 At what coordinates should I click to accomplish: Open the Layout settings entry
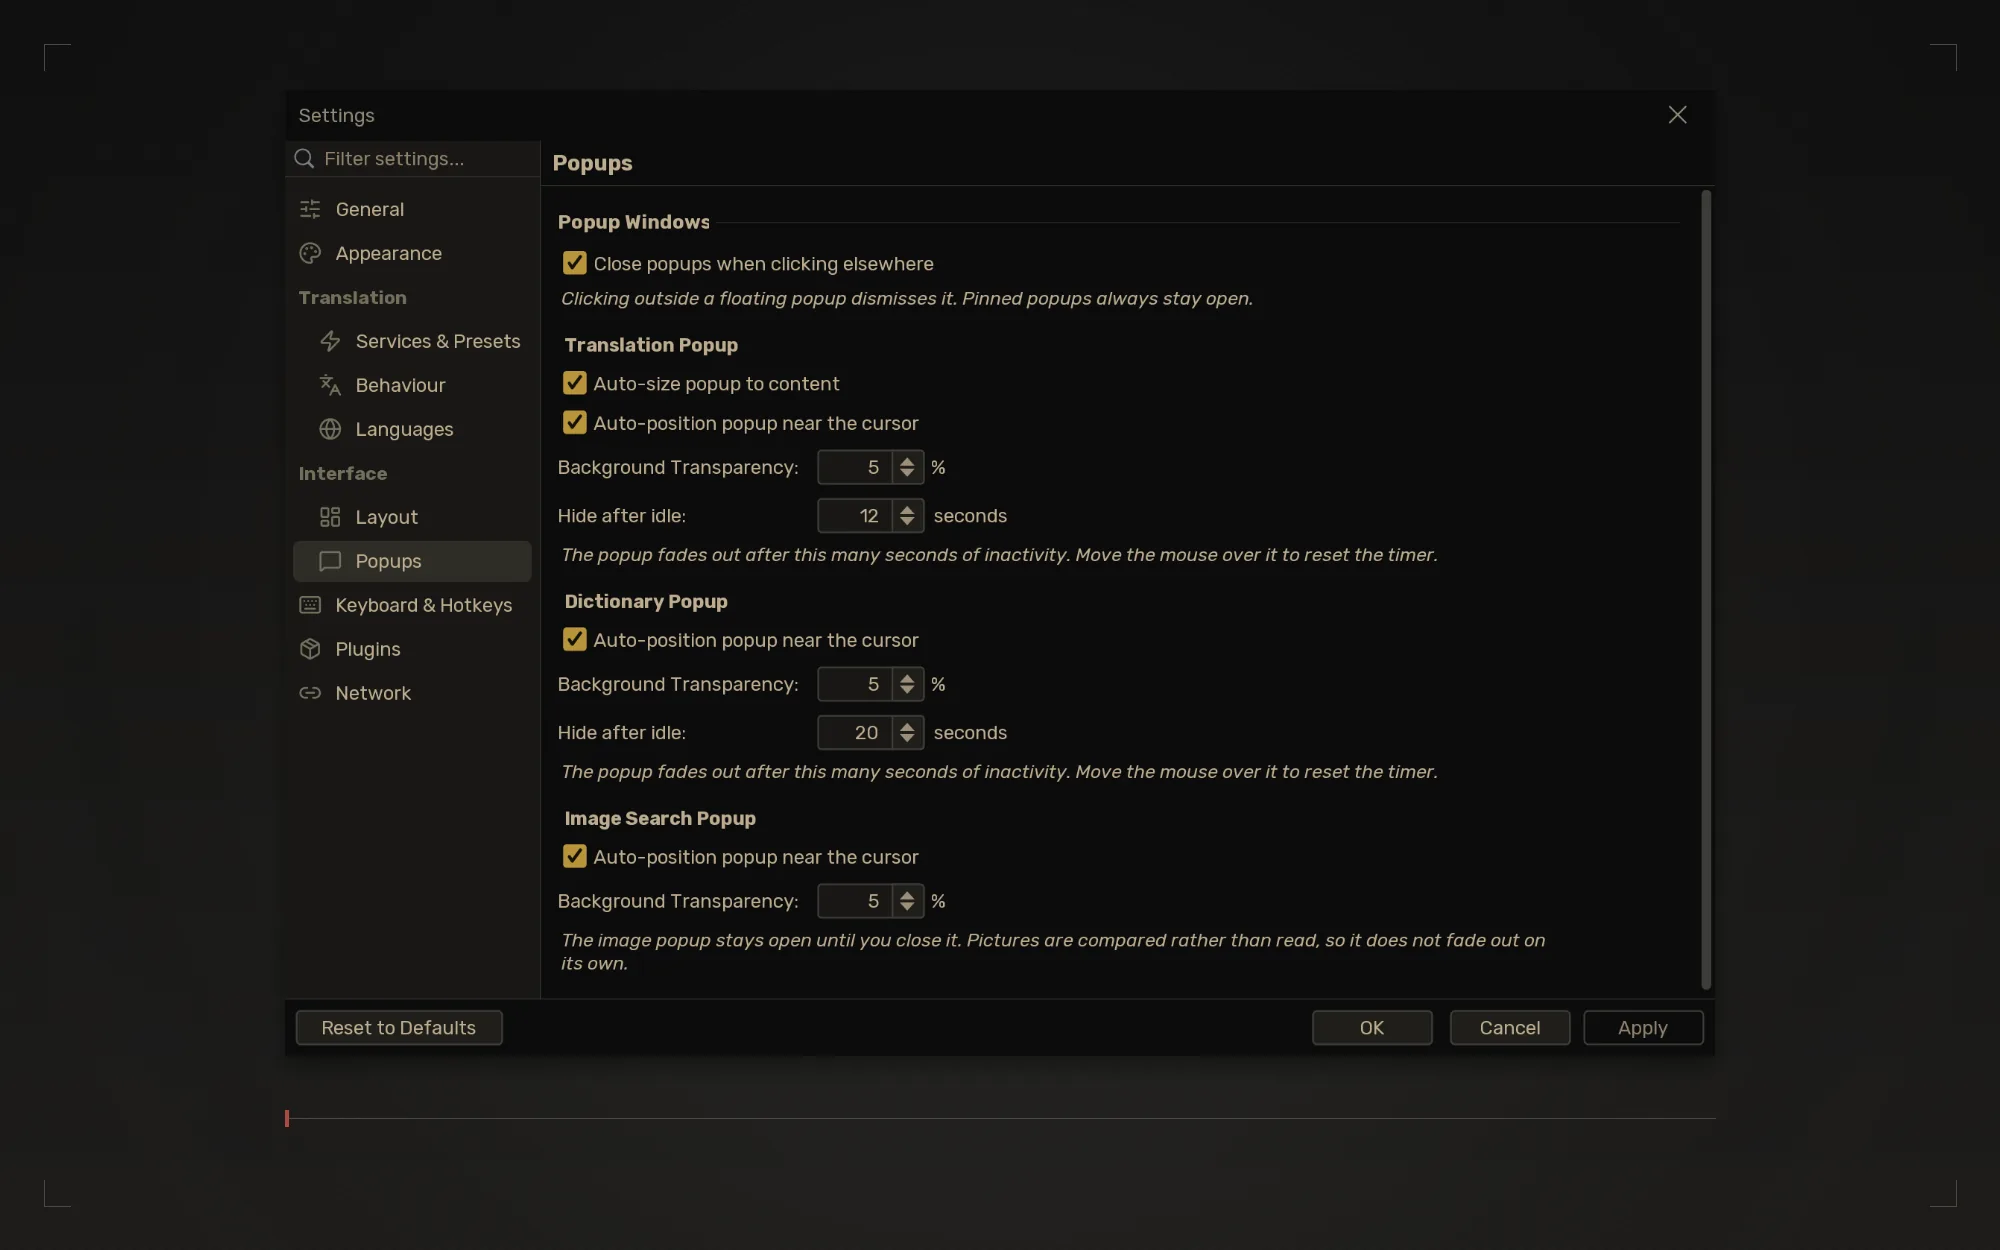(412, 517)
